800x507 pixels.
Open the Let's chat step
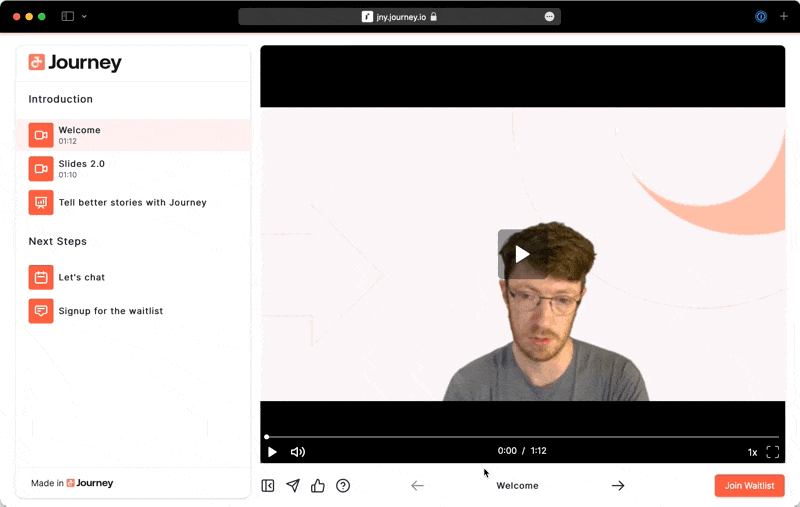point(134,277)
